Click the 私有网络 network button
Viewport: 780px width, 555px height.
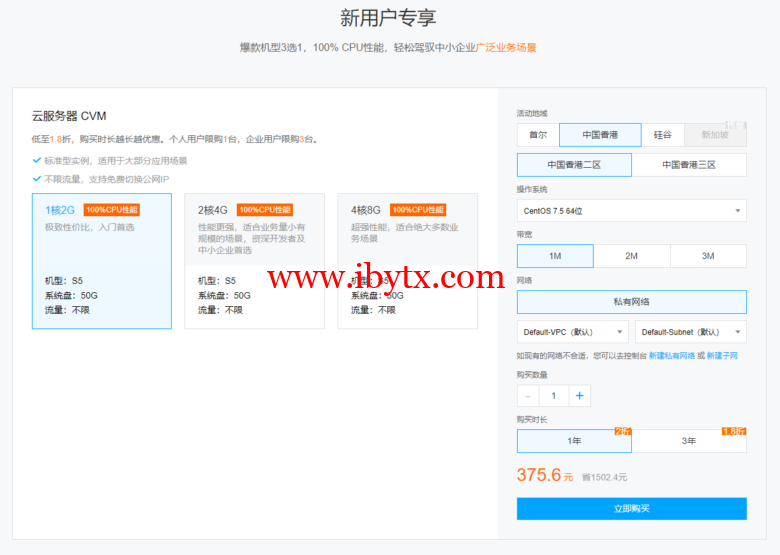tap(631, 302)
